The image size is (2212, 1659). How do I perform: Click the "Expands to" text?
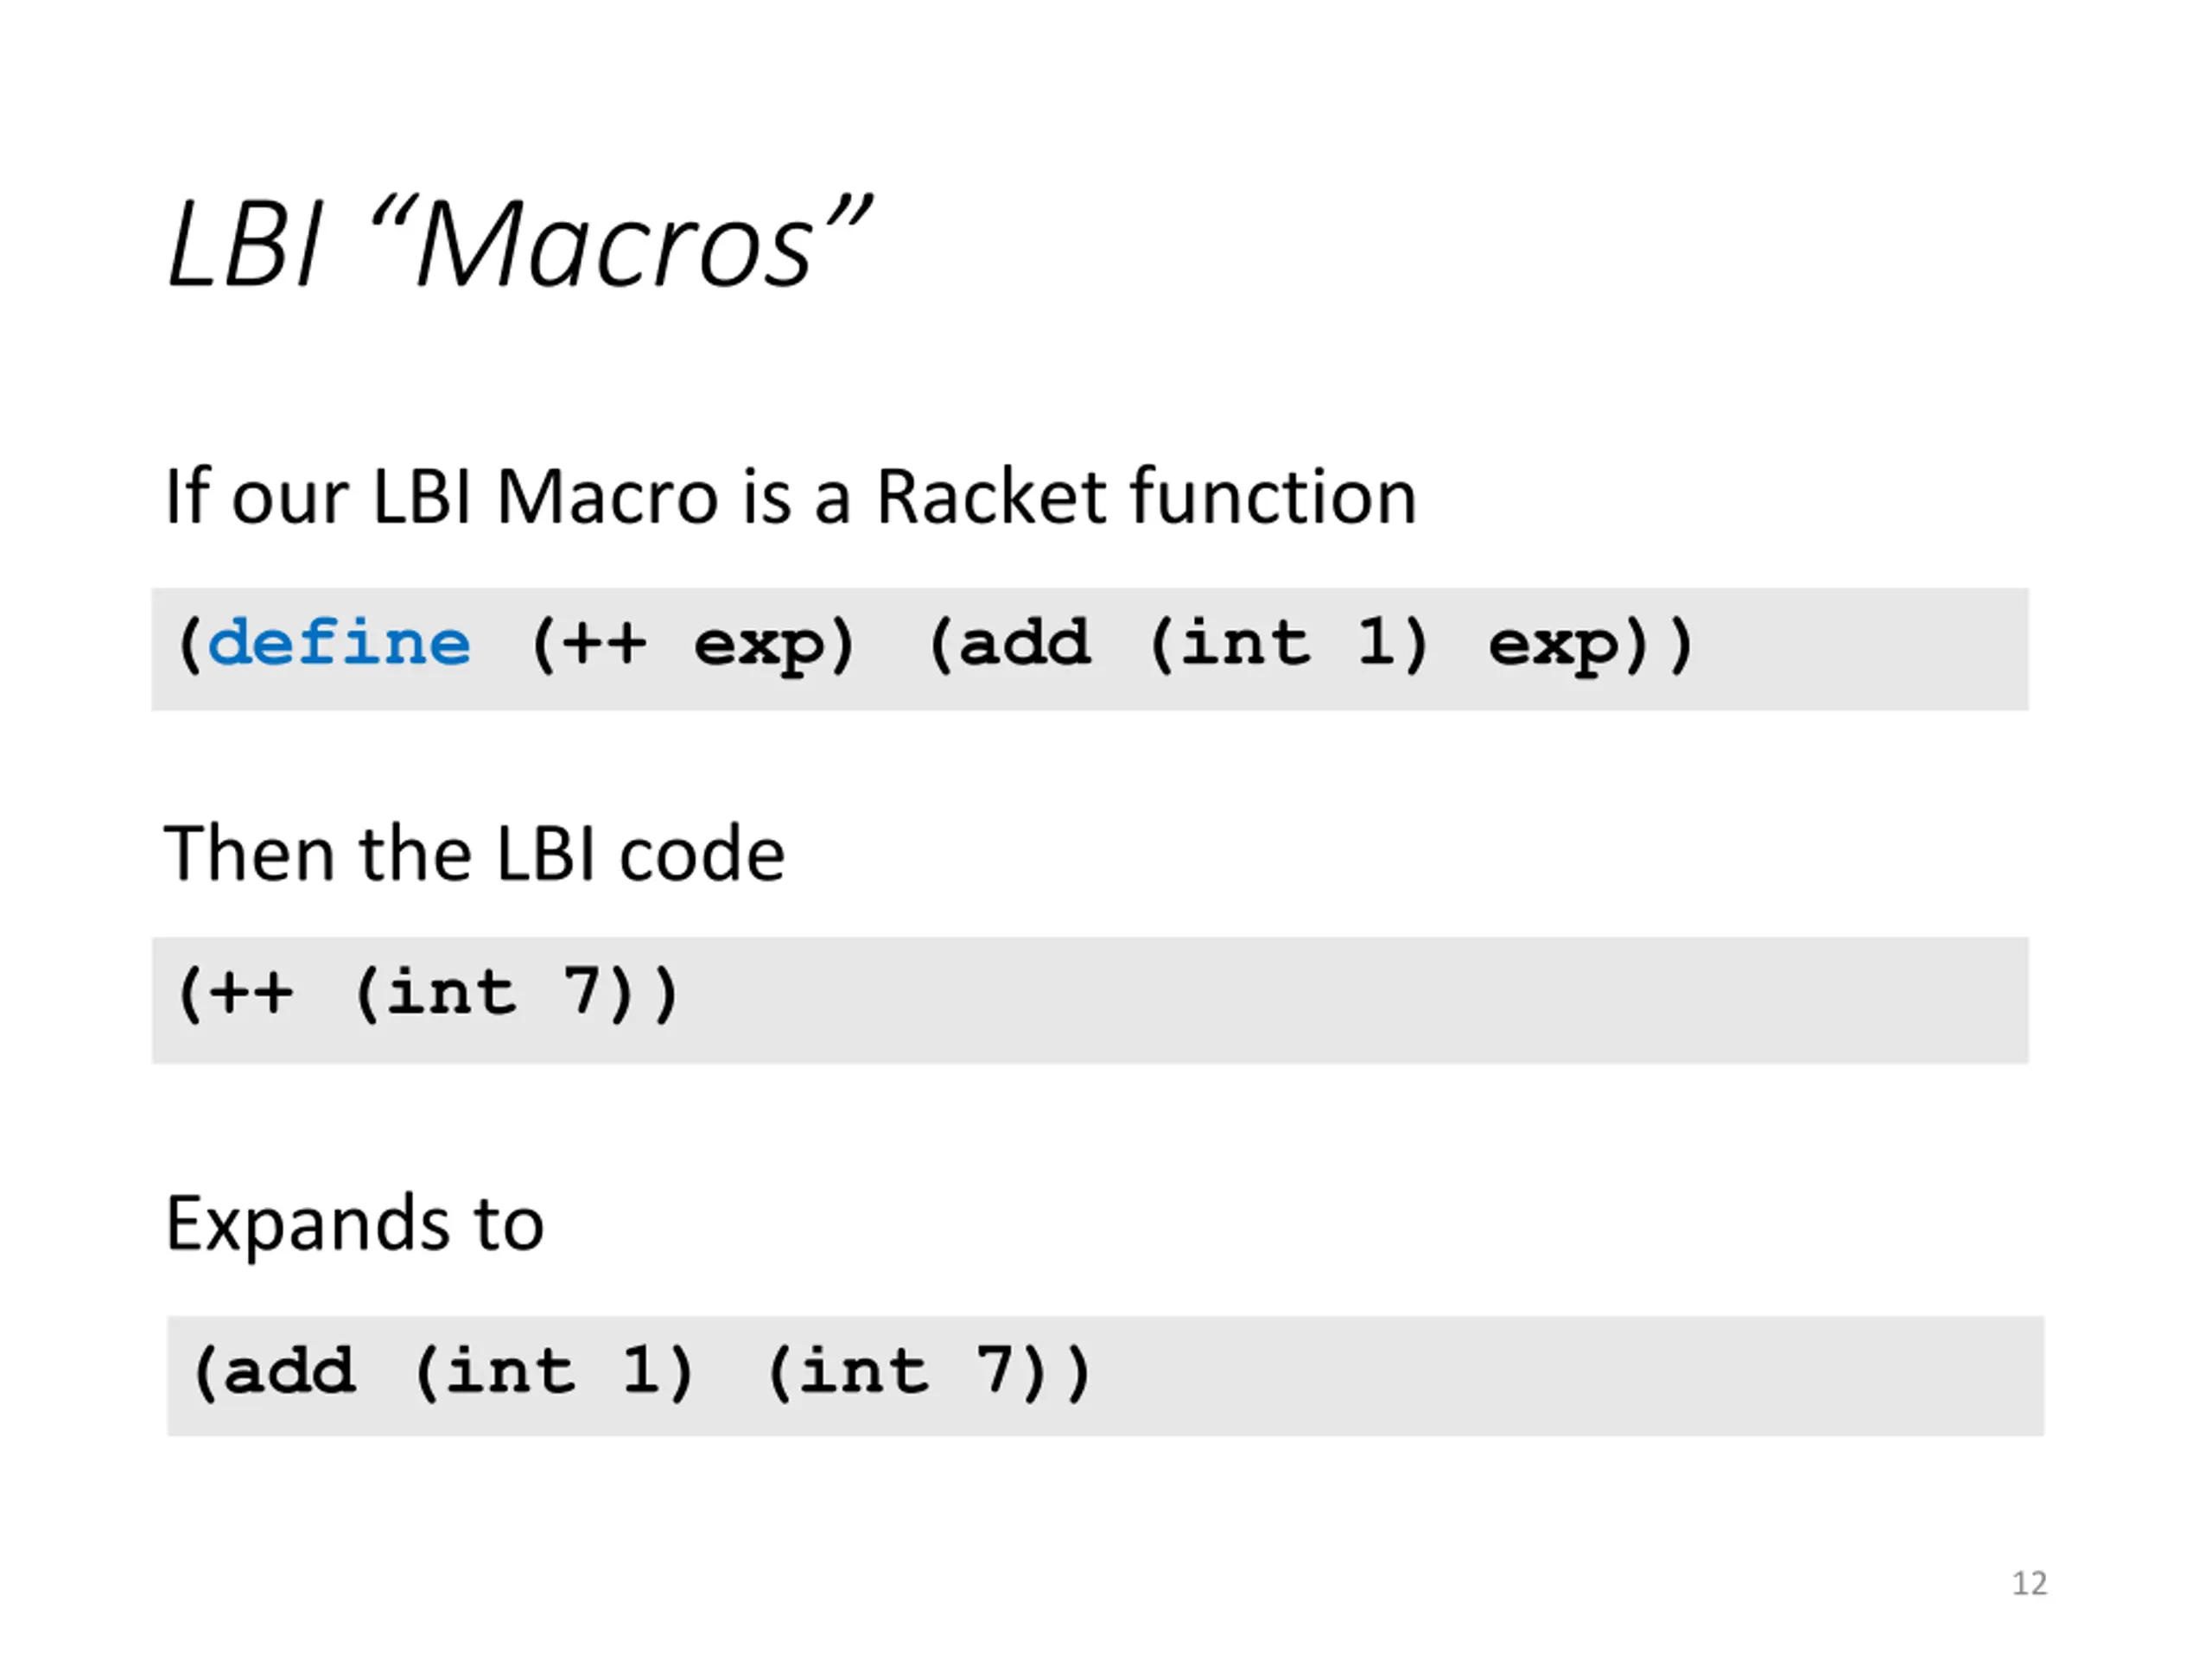[354, 1224]
